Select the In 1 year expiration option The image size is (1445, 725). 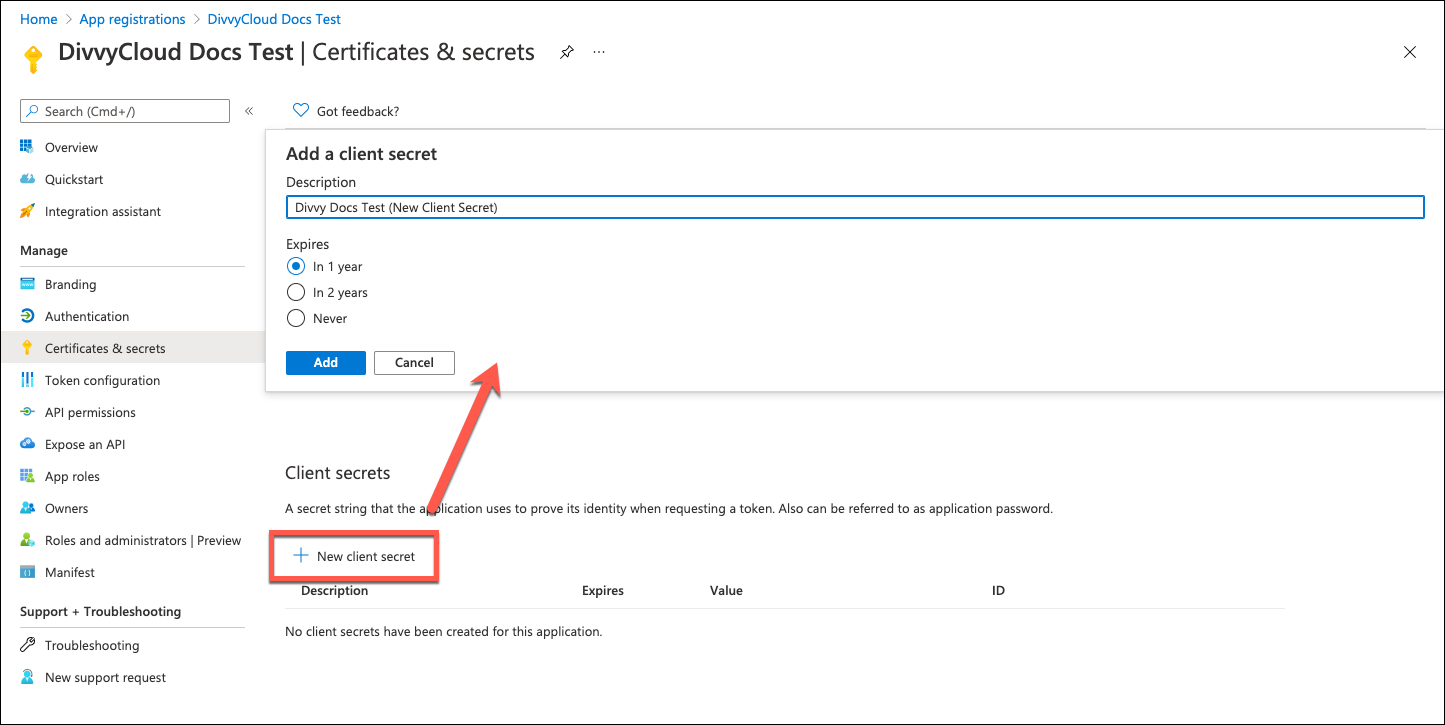click(x=295, y=266)
